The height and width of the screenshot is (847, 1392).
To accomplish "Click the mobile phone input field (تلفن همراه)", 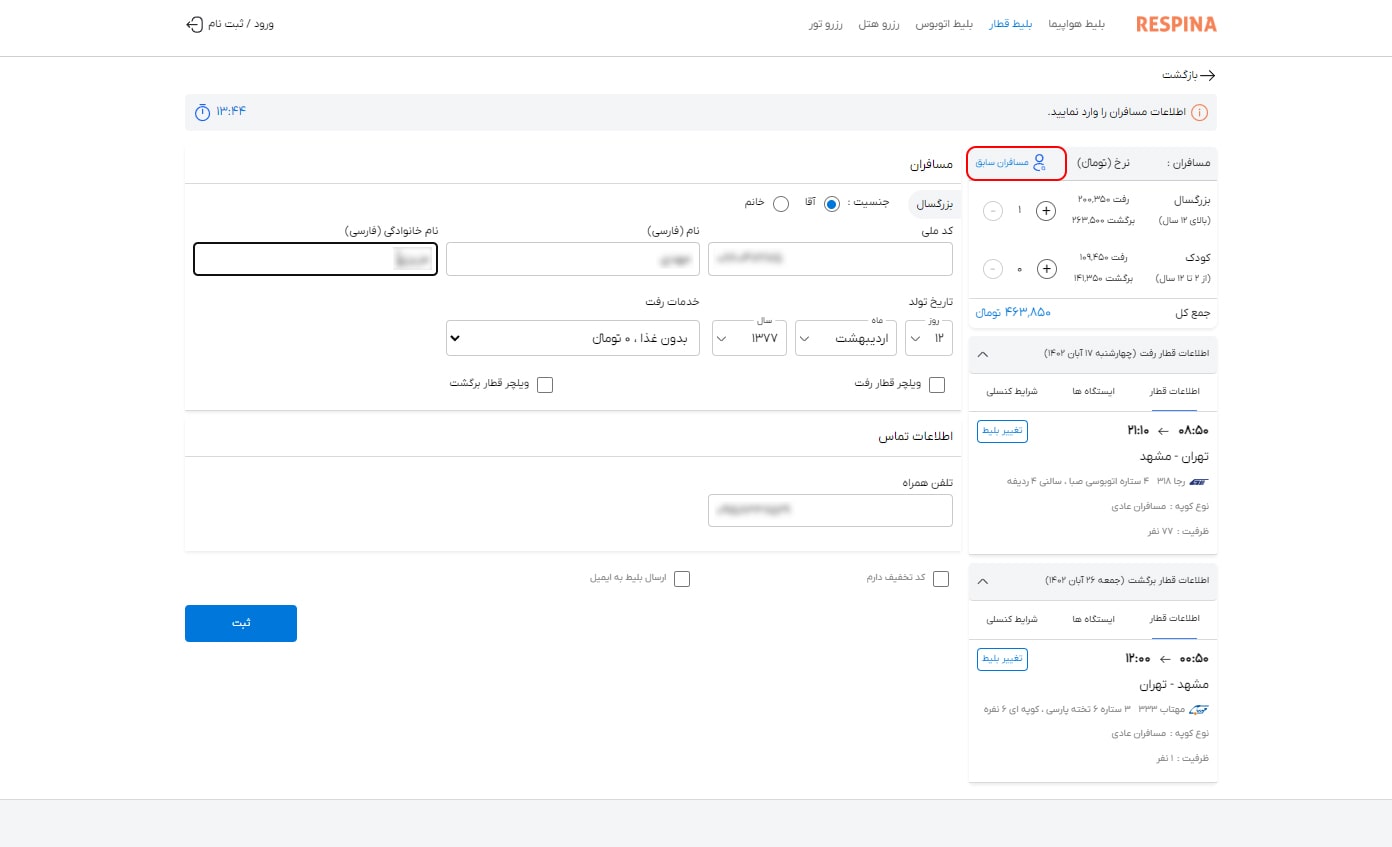I will 830,510.
